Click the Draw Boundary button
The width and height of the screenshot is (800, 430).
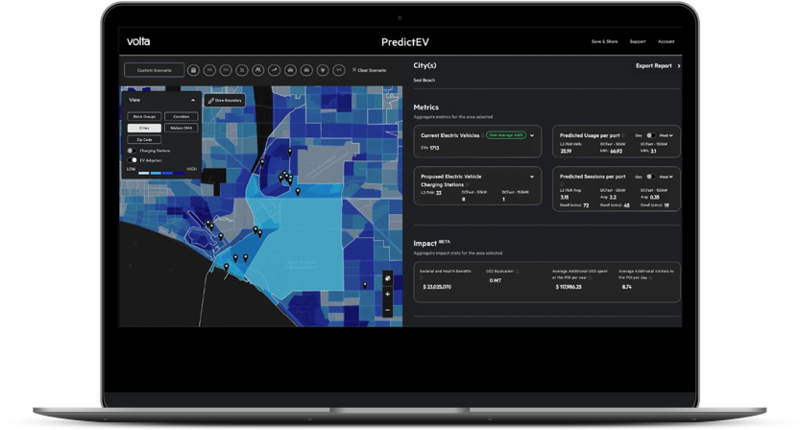pyautogui.click(x=224, y=100)
